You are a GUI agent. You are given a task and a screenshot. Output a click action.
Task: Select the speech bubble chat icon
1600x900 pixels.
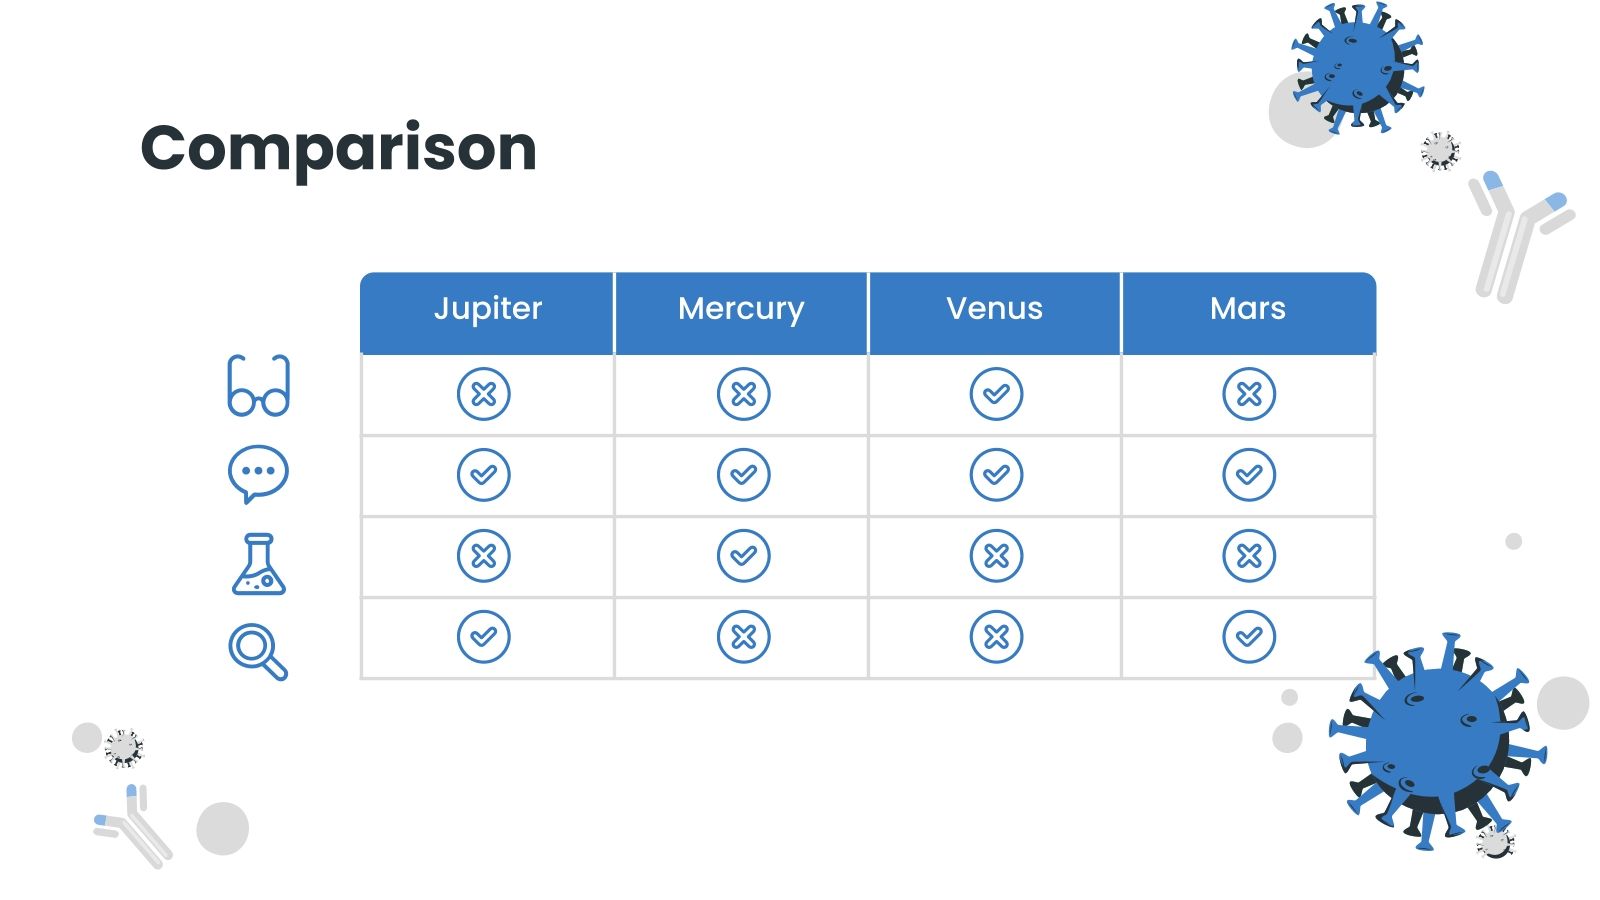tap(259, 473)
